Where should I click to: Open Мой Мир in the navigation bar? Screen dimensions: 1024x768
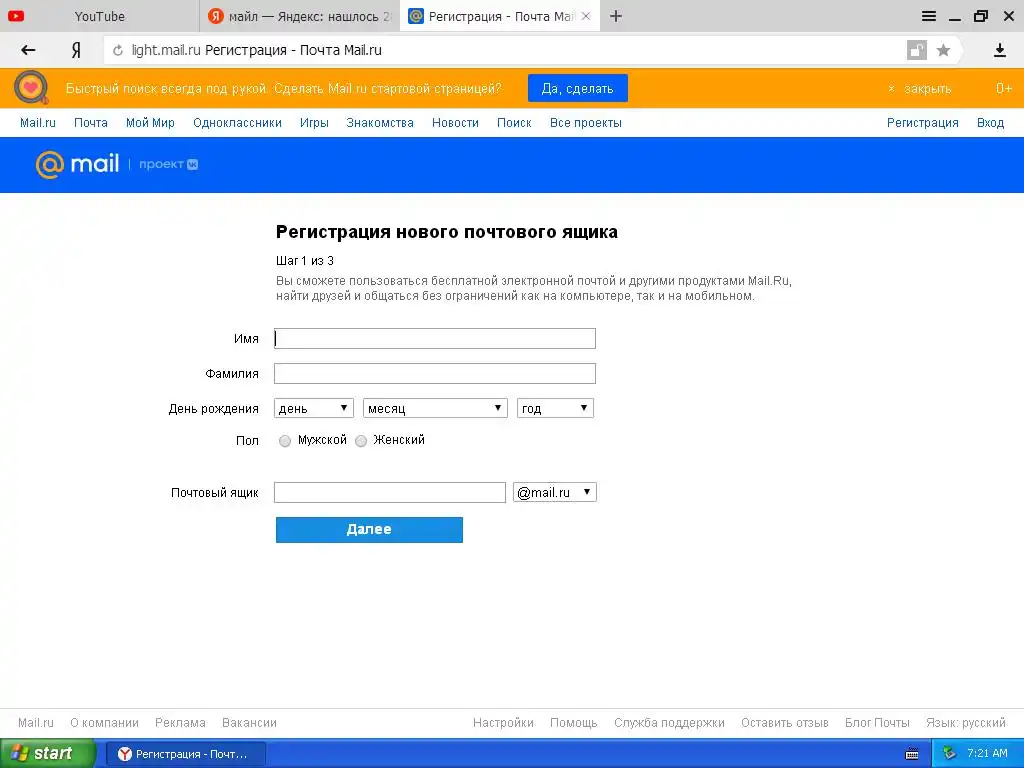(x=150, y=123)
